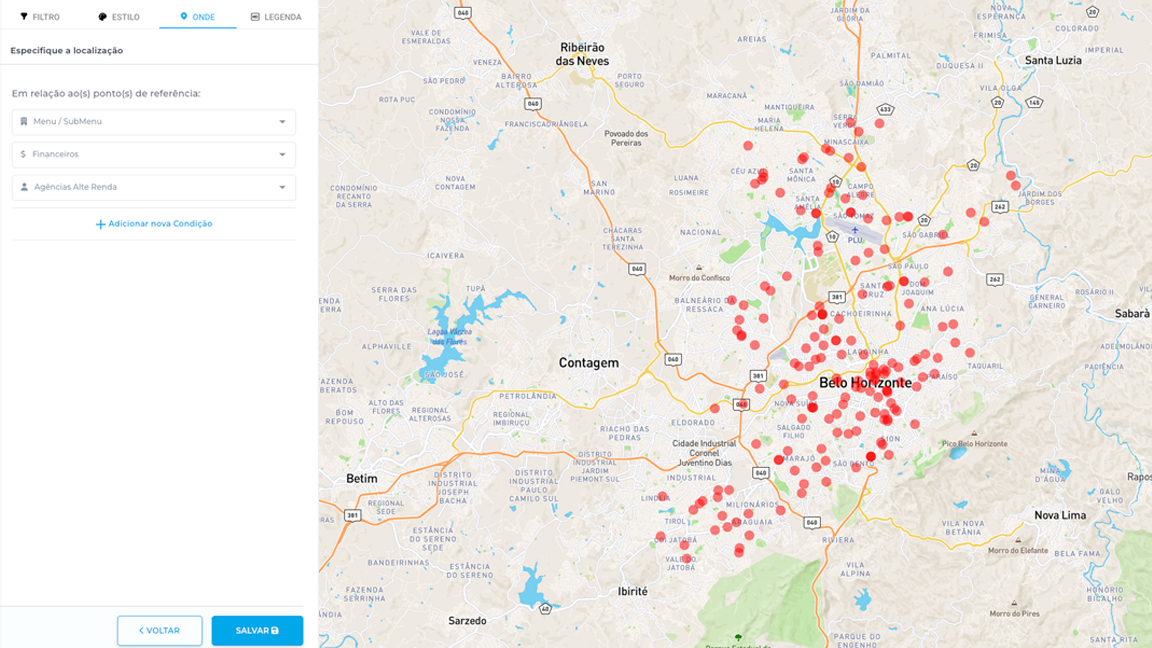1152x648 pixels.
Task: Go back with the Voltar button
Action: click(159, 631)
